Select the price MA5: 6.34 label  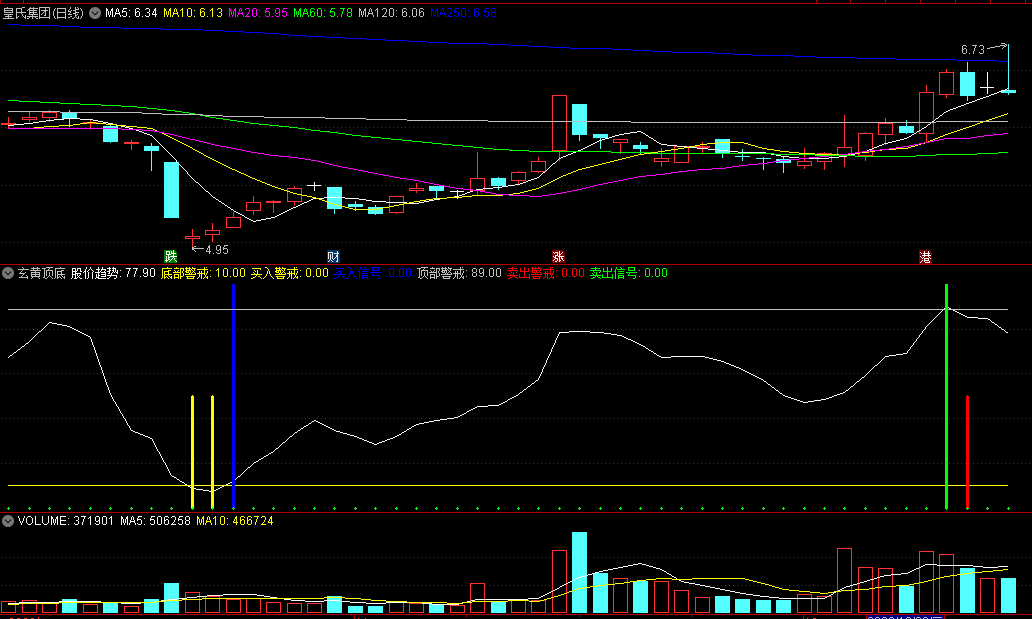pos(131,13)
